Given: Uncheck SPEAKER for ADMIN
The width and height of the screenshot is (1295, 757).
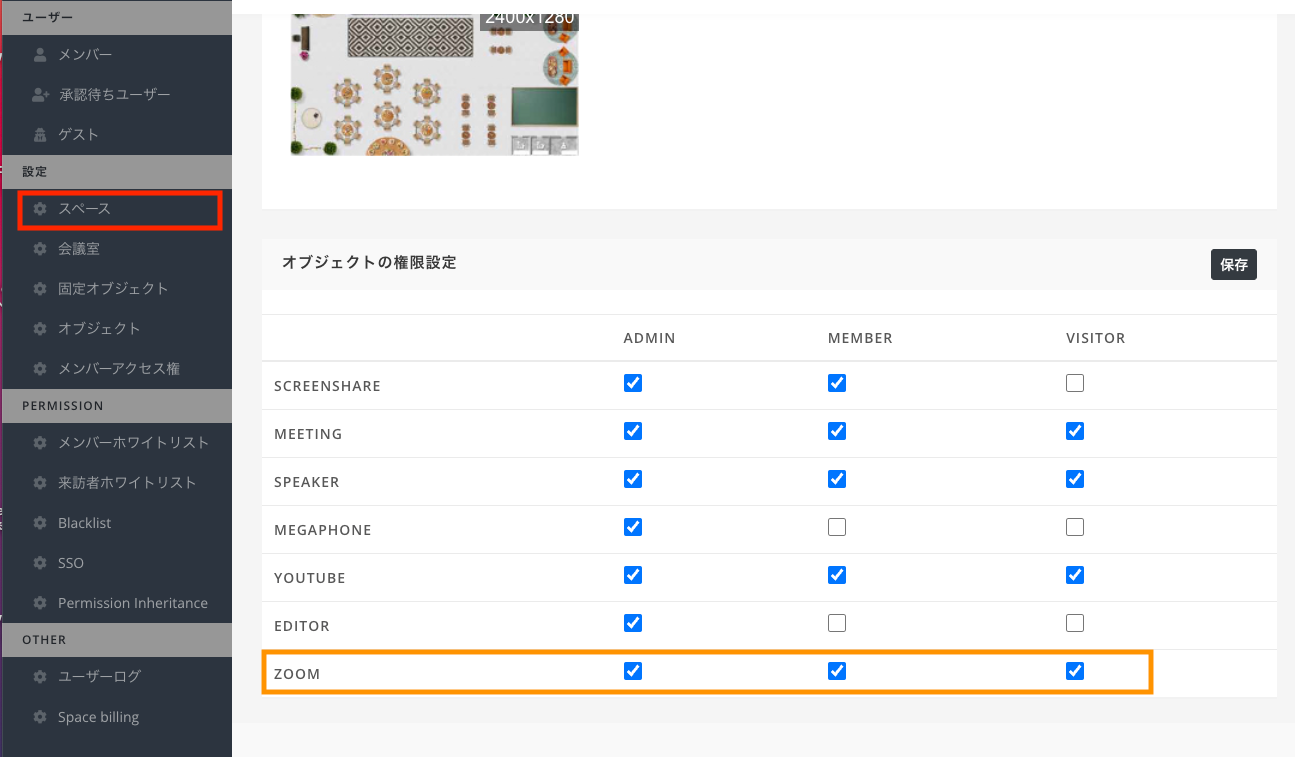Looking at the screenshot, I should click(x=633, y=479).
